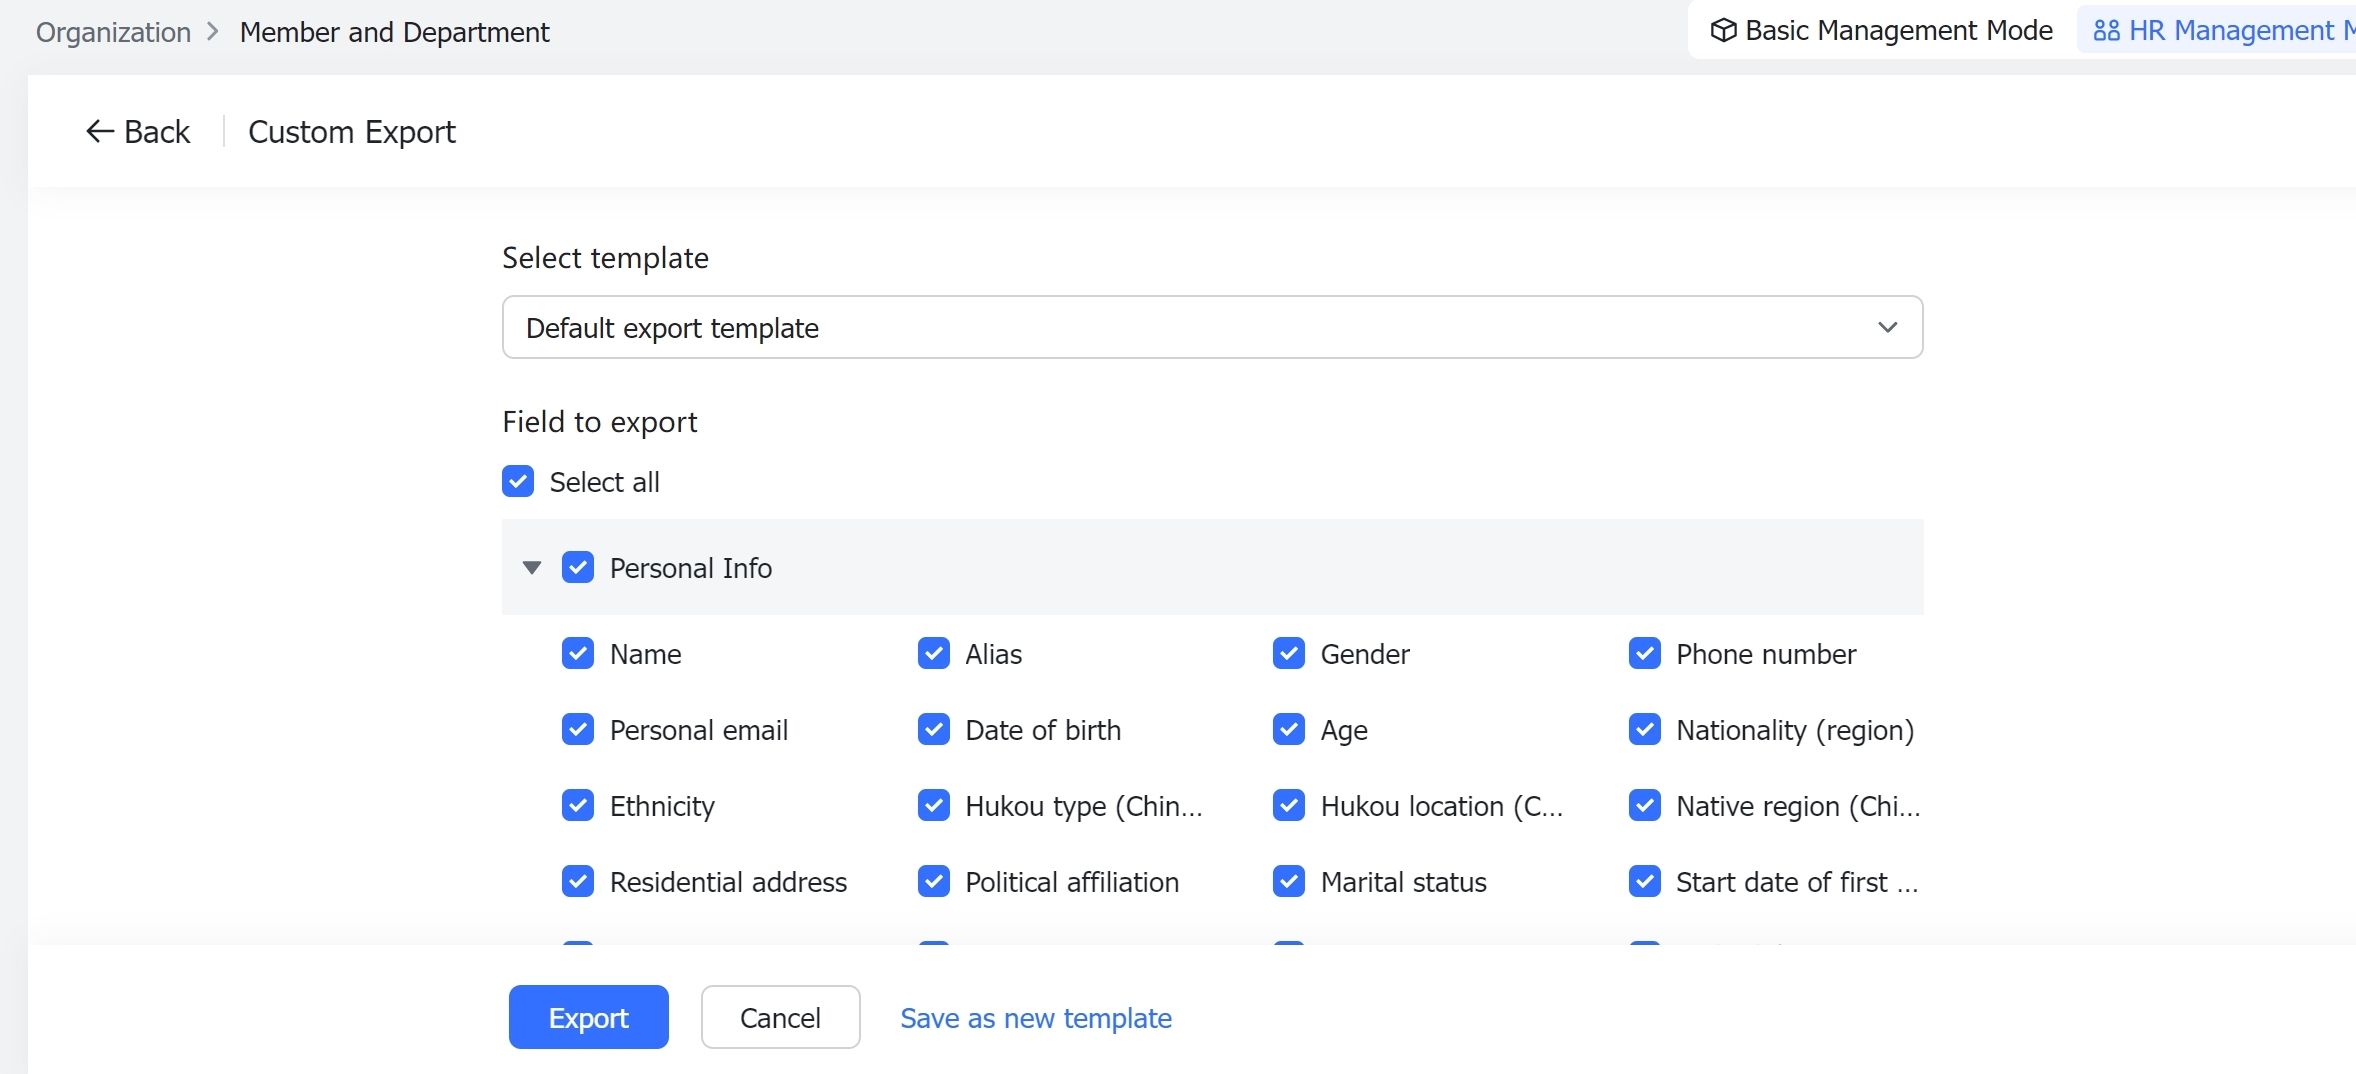Screen dimensions: 2356x1074
Task: Go to Organization breadcrumb
Action: pyautogui.click(x=113, y=32)
